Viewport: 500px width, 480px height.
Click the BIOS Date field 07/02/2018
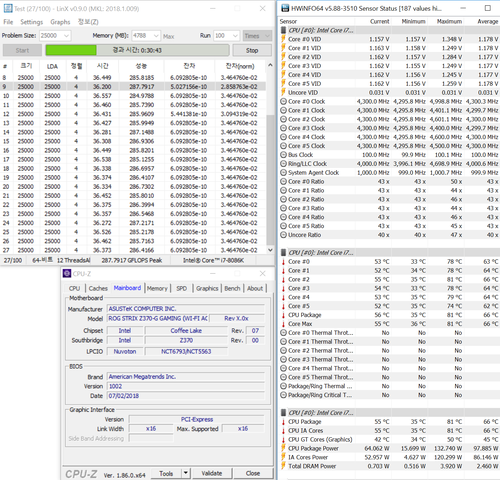(186, 396)
